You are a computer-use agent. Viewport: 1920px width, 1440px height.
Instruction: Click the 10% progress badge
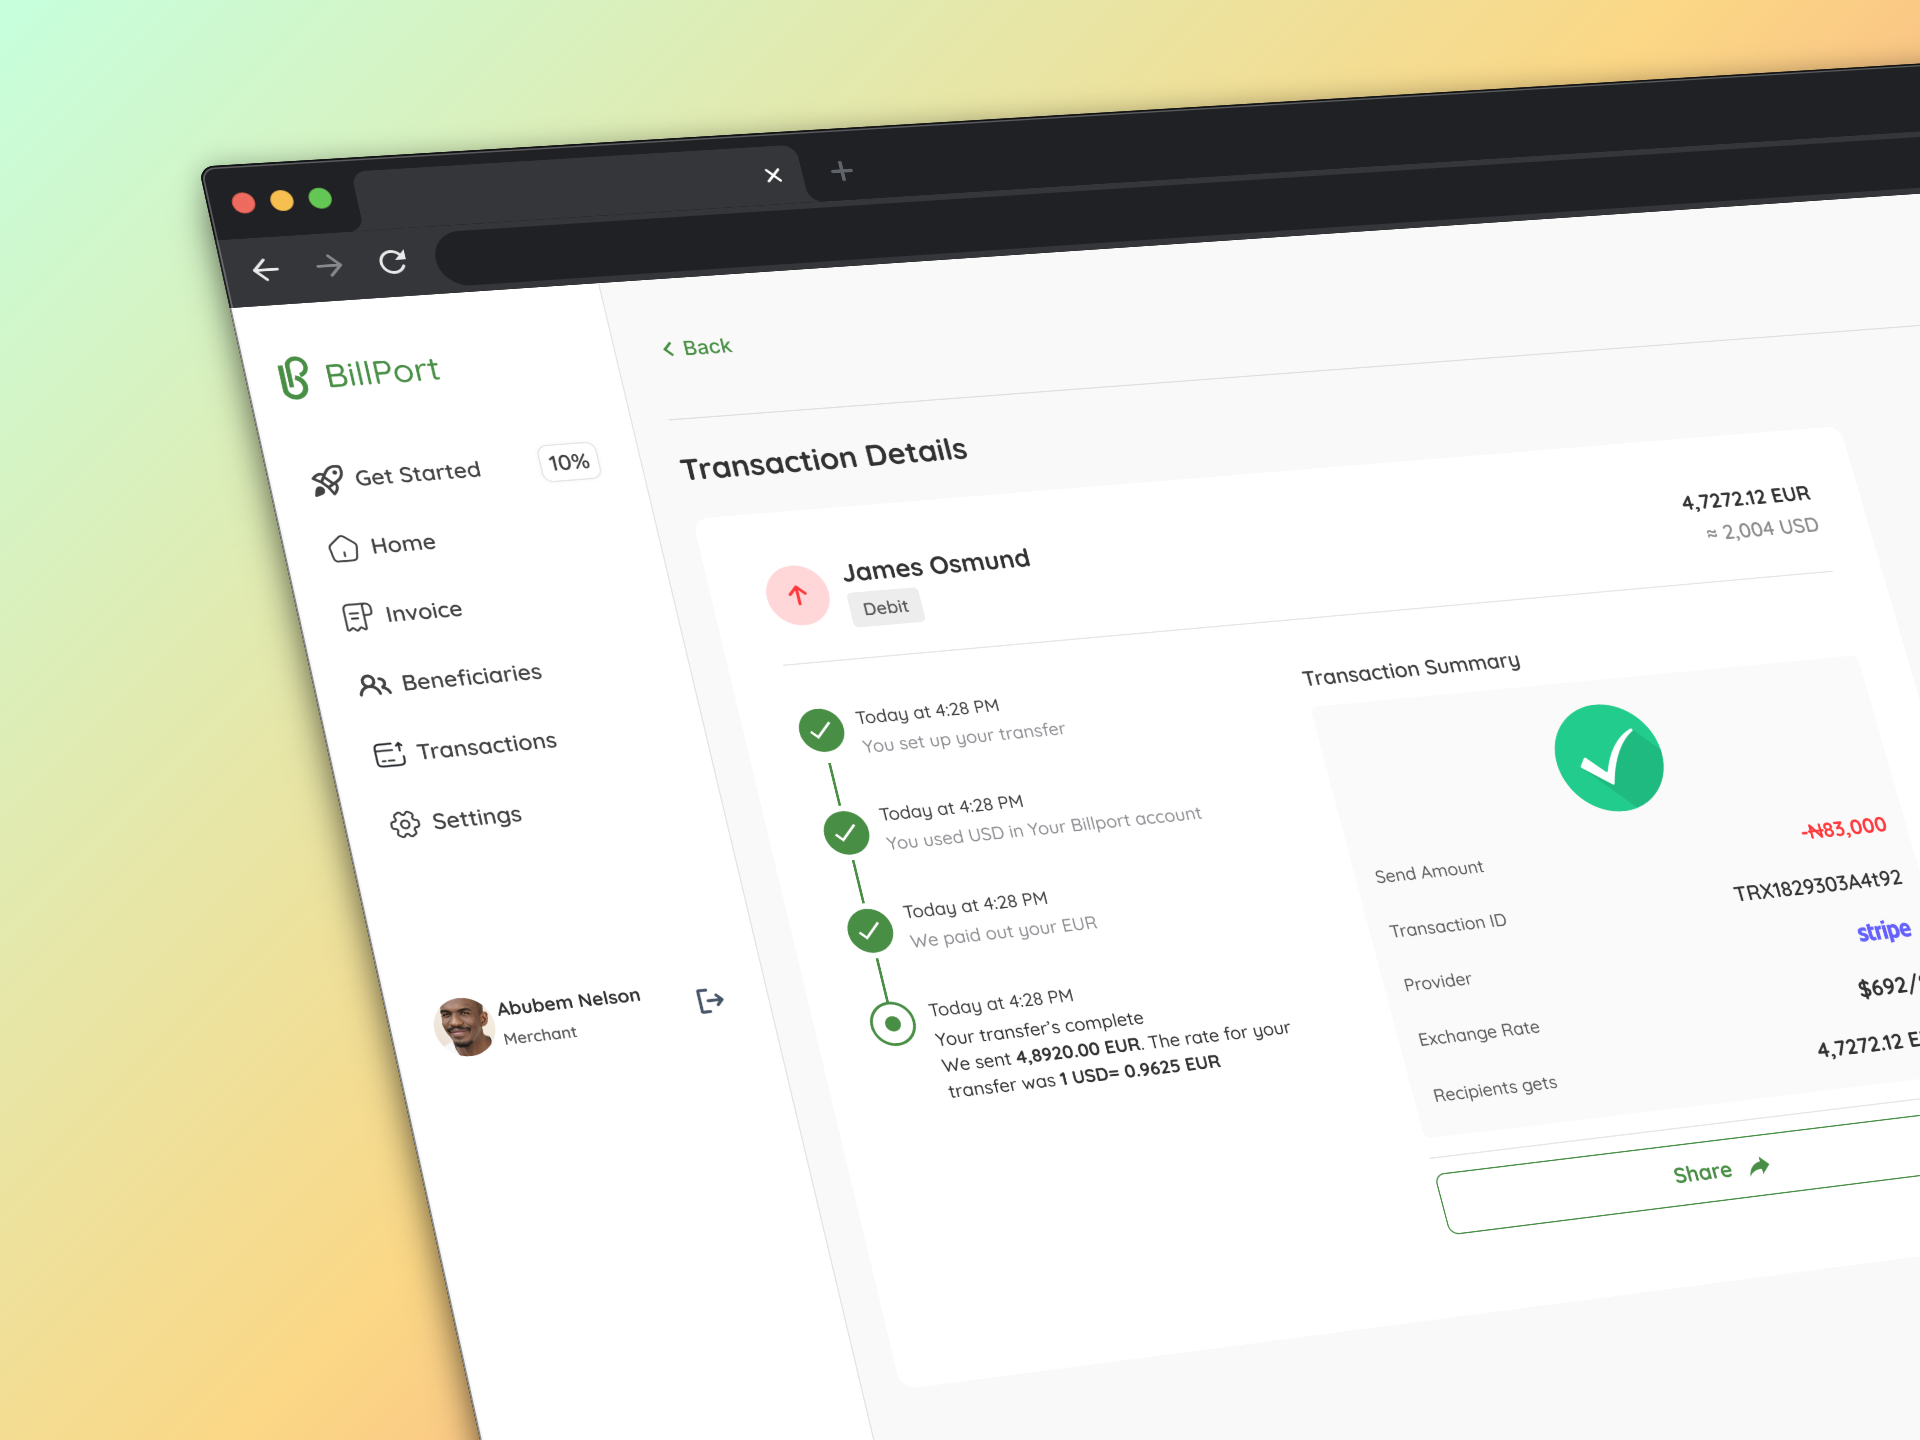(569, 462)
